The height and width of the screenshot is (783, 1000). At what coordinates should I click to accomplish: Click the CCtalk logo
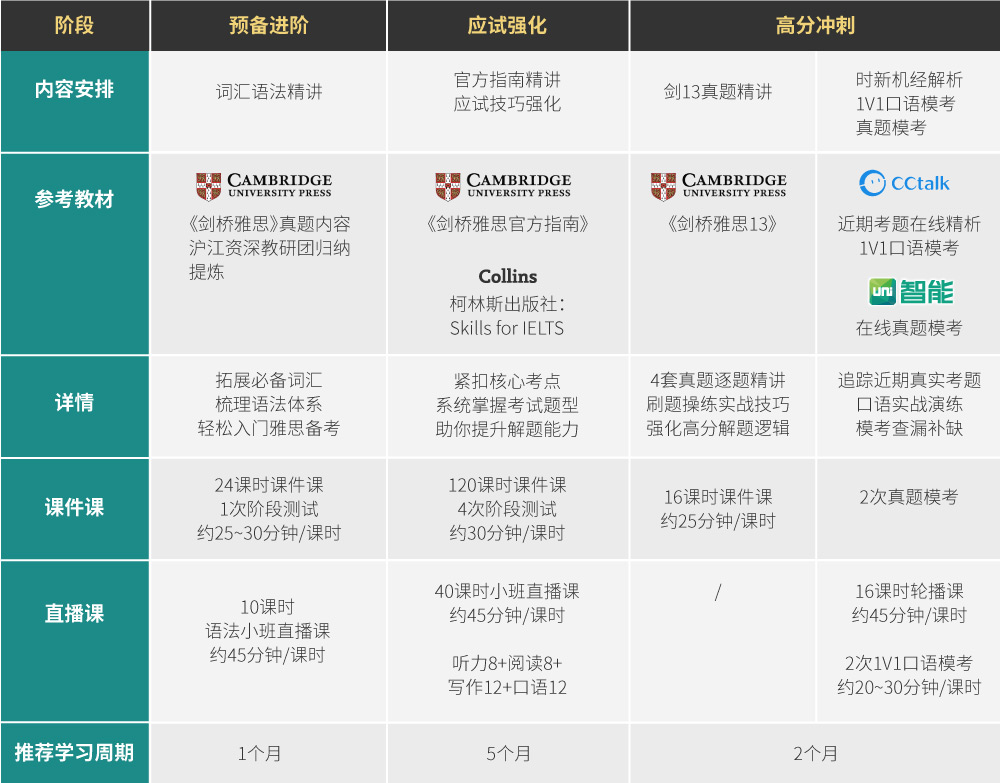pos(904,183)
